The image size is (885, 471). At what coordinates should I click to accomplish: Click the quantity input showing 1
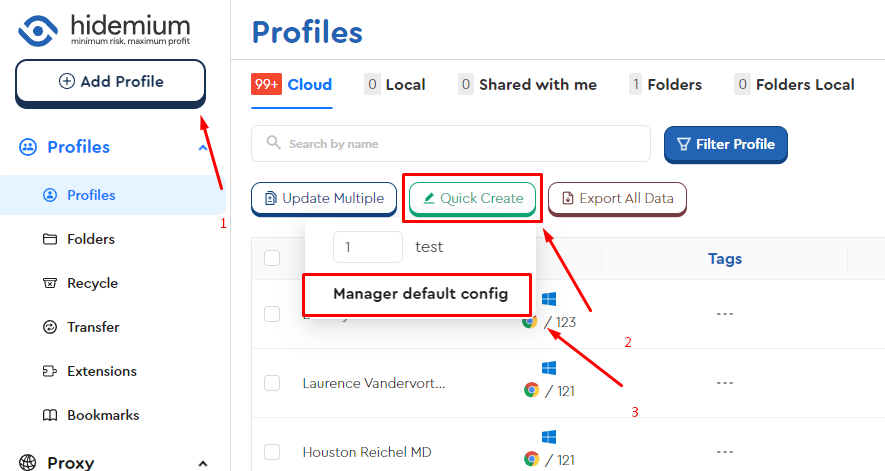pyautogui.click(x=368, y=247)
